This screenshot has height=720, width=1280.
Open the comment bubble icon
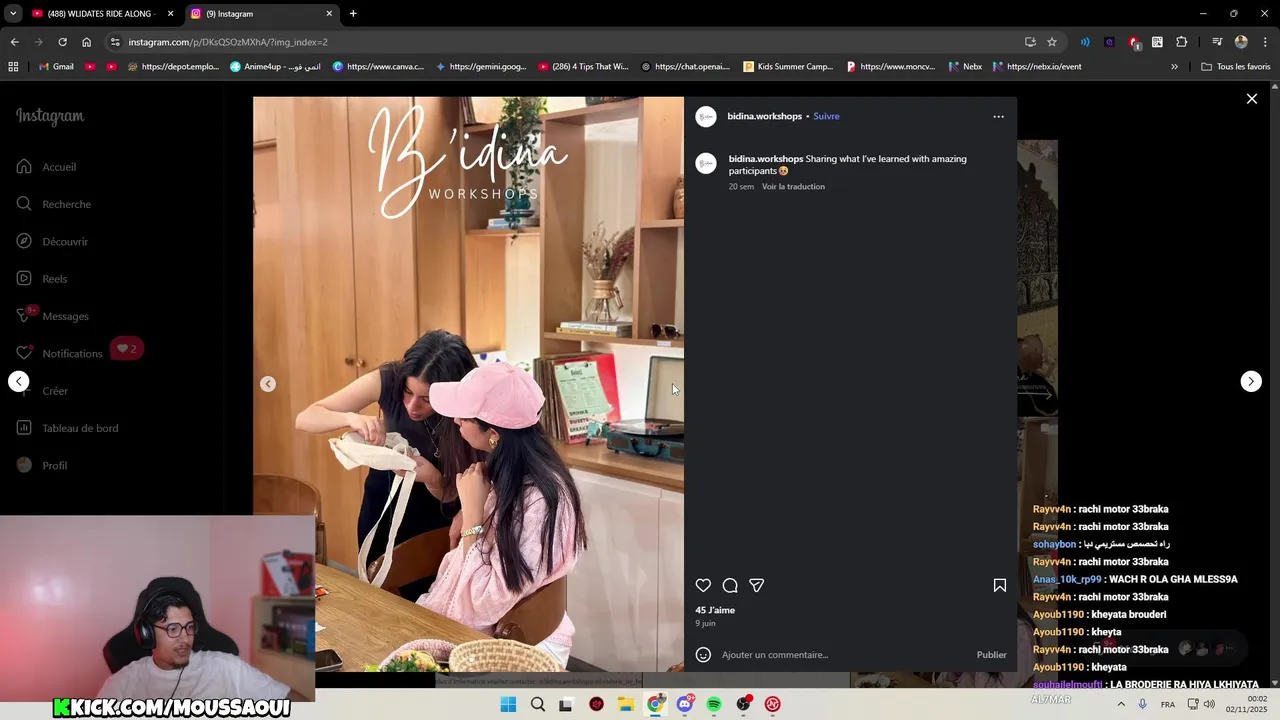coord(730,586)
